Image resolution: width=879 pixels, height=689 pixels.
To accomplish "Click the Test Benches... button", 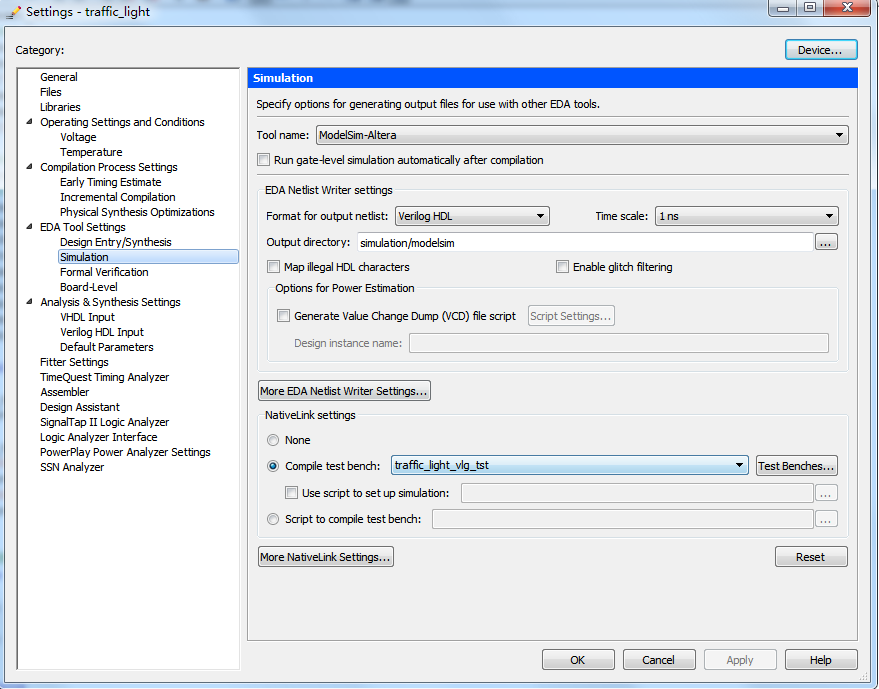I will tap(797, 465).
